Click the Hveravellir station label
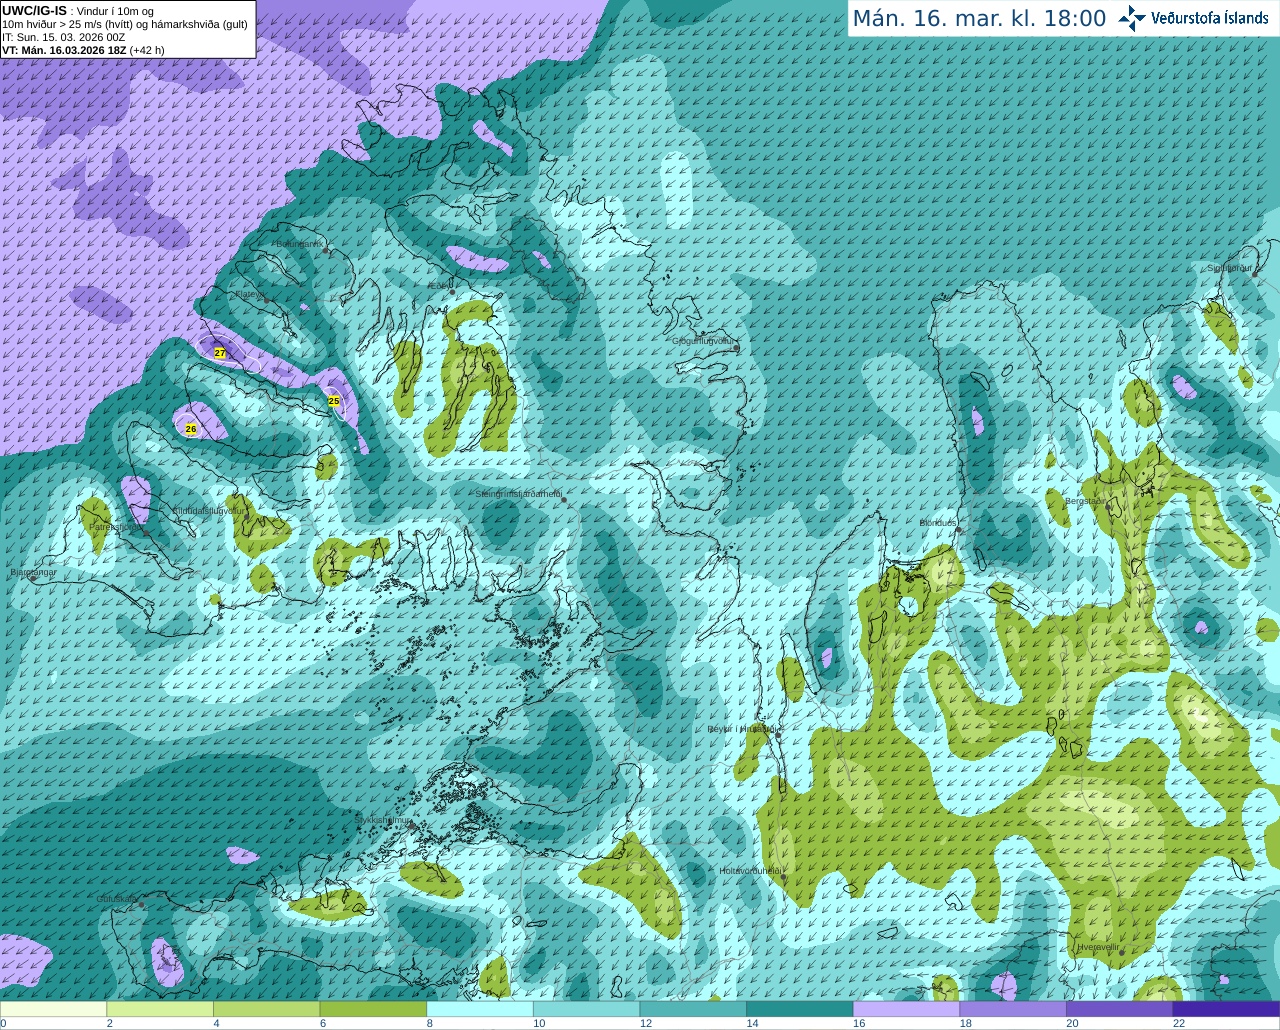The width and height of the screenshot is (1280, 1030). [1098, 946]
